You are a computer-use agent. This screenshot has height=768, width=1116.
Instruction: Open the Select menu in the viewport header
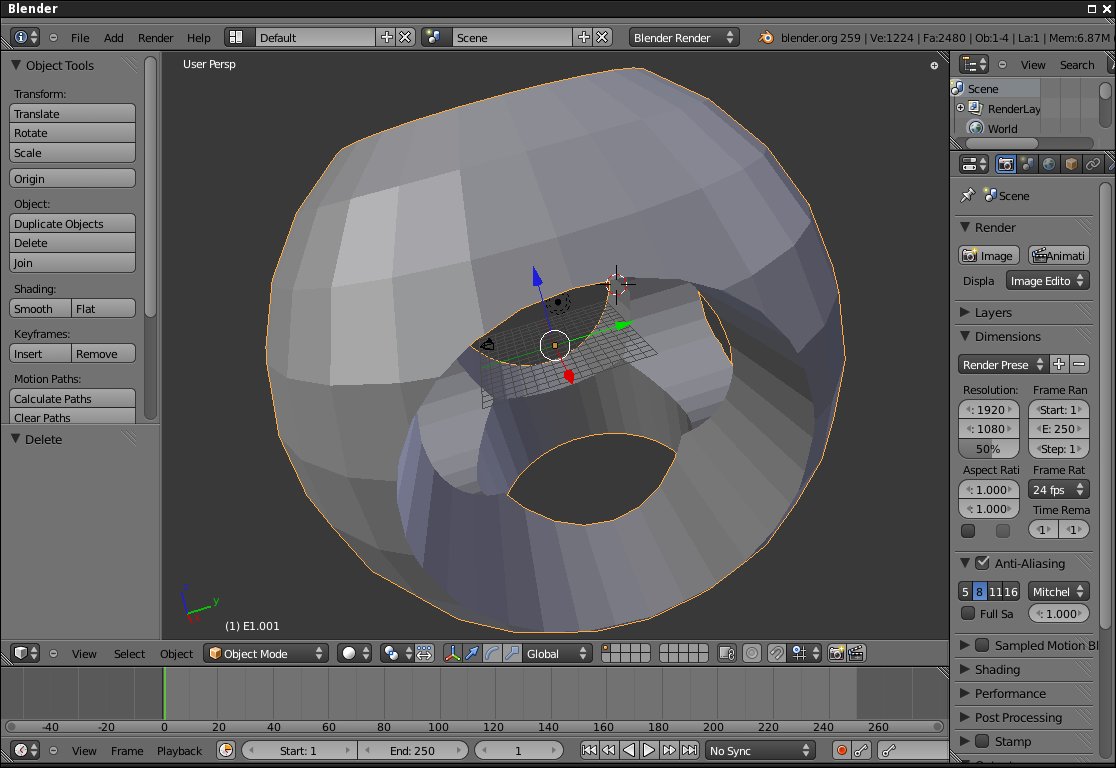point(129,654)
